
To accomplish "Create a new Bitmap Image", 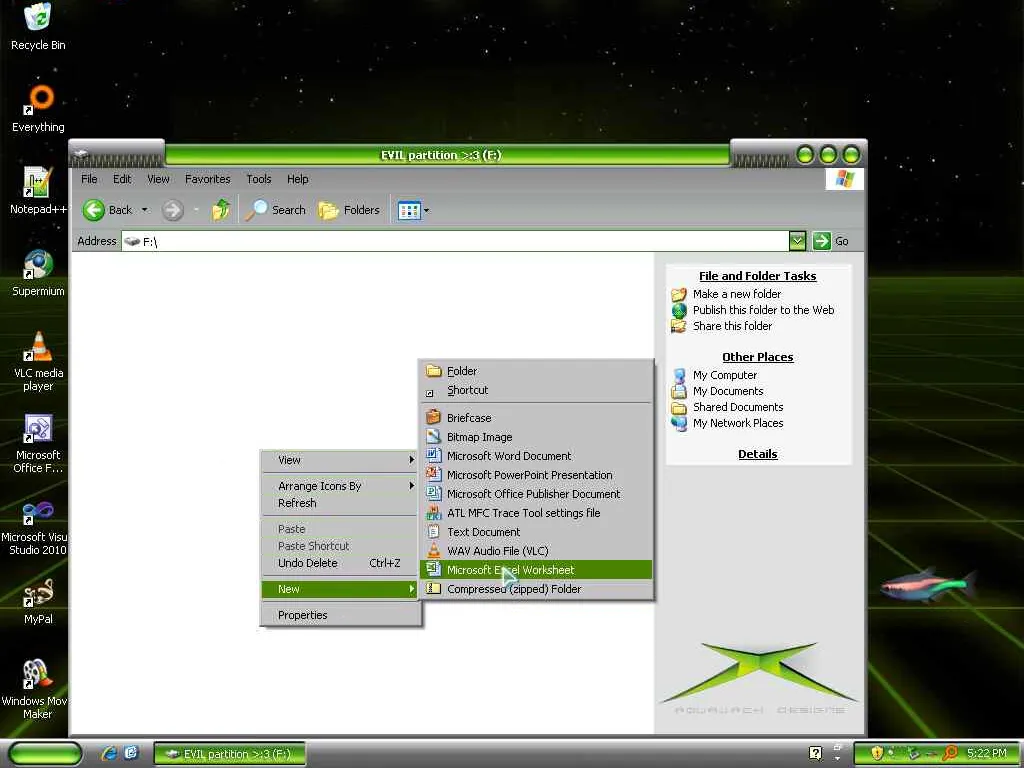I will click(536, 437).
